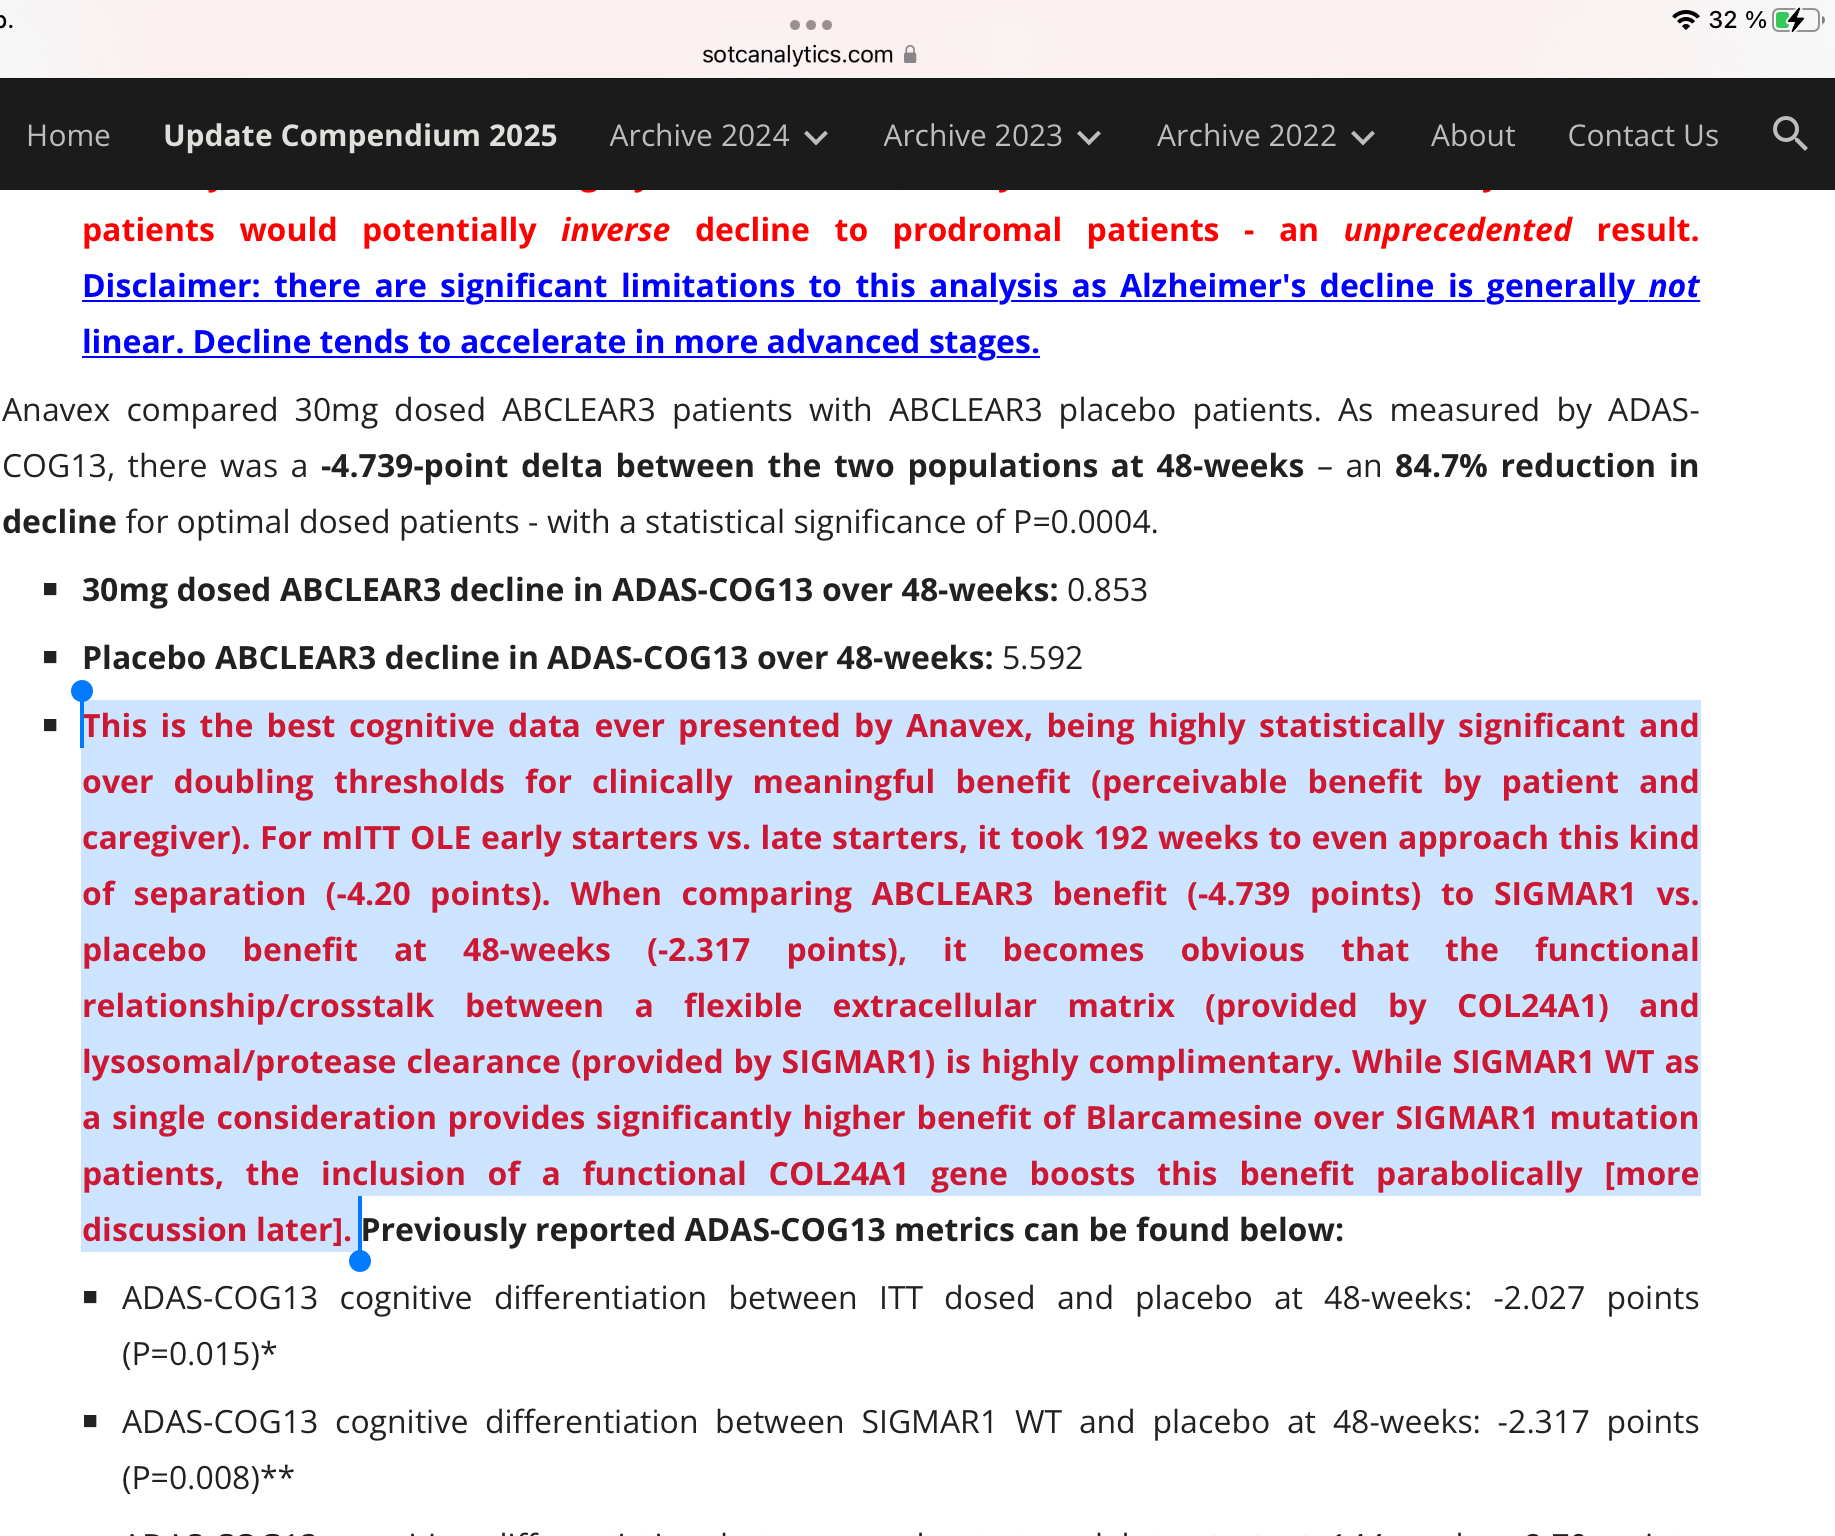The image size is (1835, 1536).
Task: Open the Archive 2022 menu label
Action: [1246, 135]
